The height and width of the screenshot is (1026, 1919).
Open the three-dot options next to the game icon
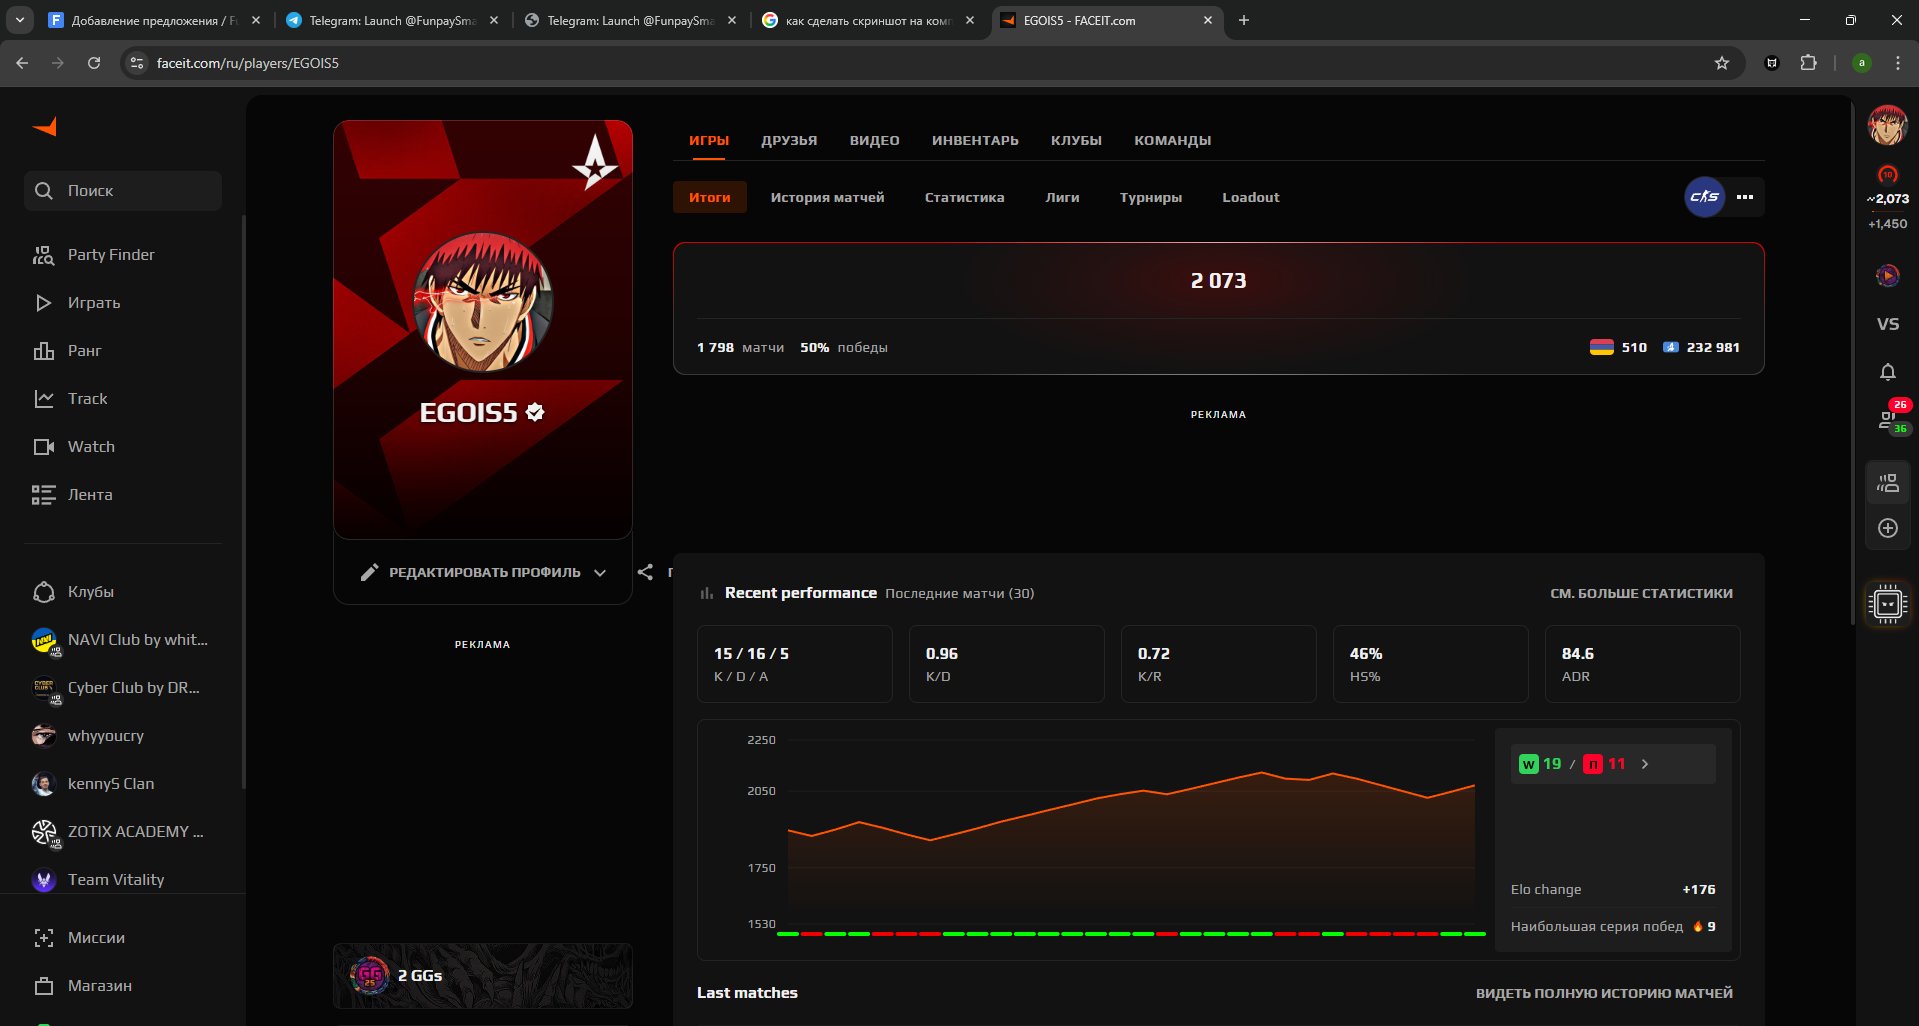(1745, 197)
